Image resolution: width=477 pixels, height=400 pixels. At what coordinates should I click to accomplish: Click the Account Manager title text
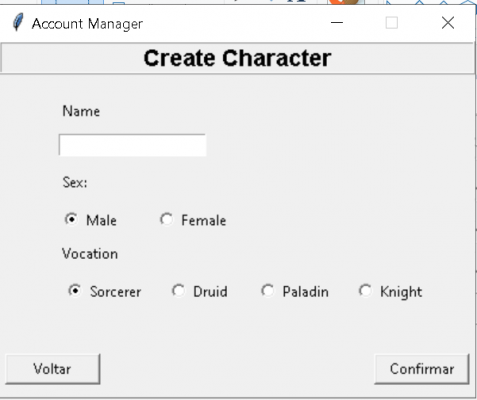coord(87,24)
